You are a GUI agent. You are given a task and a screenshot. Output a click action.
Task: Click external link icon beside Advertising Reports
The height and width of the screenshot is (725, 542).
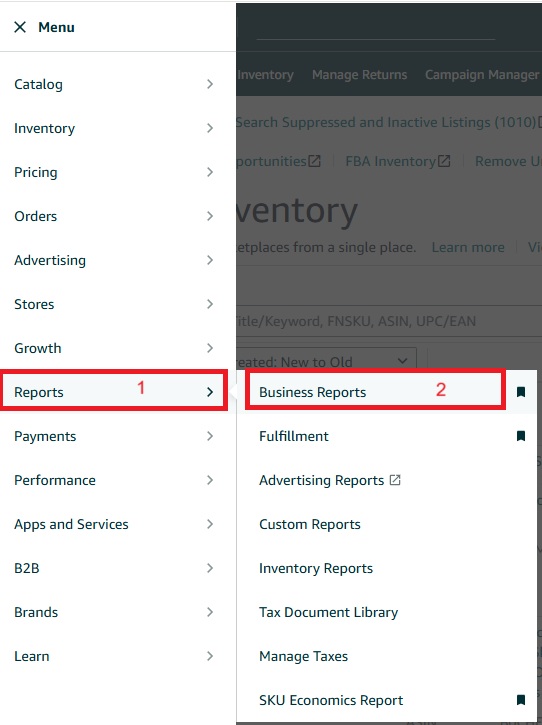pos(395,480)
